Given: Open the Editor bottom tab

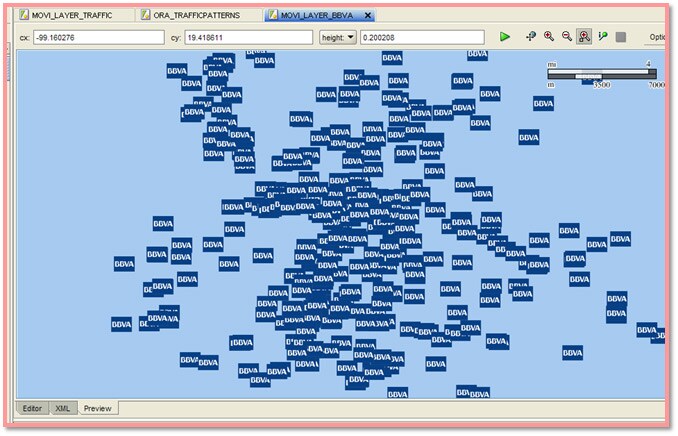Looking at the screenshot, I should (32, 408).
